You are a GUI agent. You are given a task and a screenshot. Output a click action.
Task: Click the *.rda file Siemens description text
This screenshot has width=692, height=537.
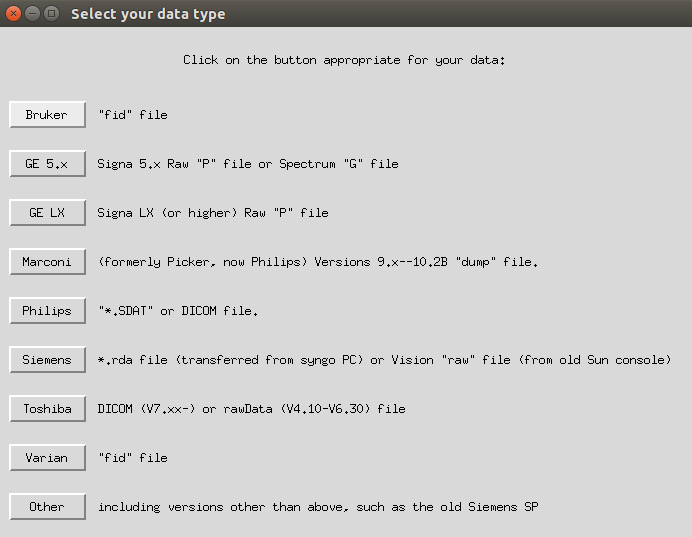tap(384, 360)
